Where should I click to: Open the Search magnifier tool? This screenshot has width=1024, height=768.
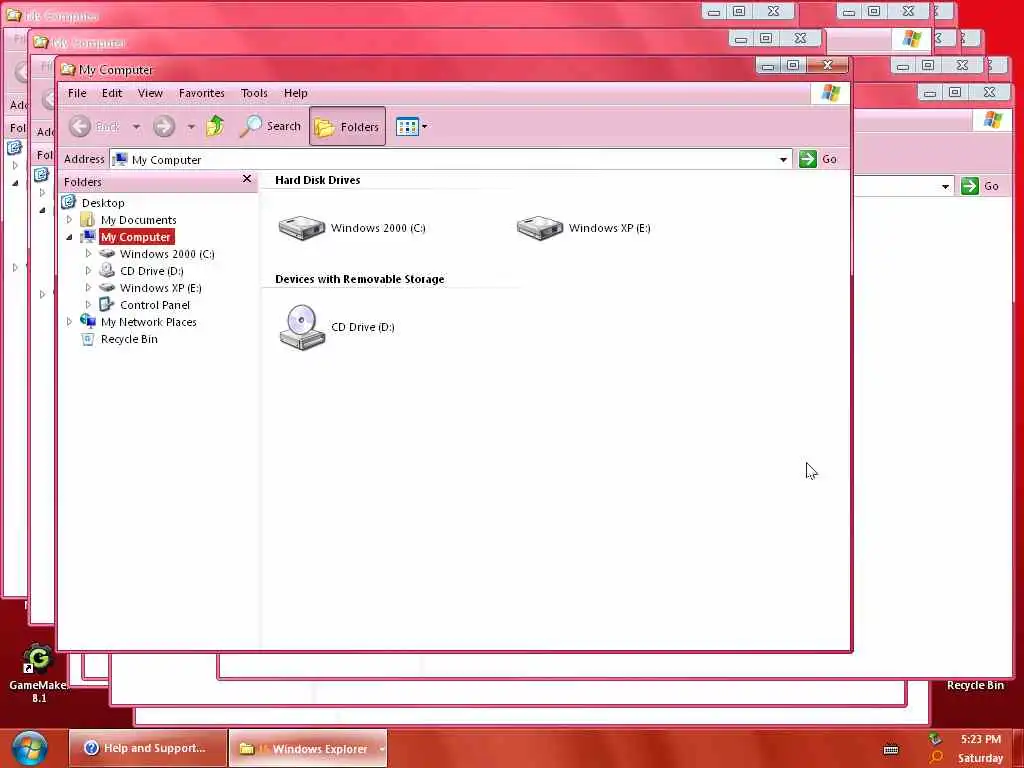pos(270,126)
